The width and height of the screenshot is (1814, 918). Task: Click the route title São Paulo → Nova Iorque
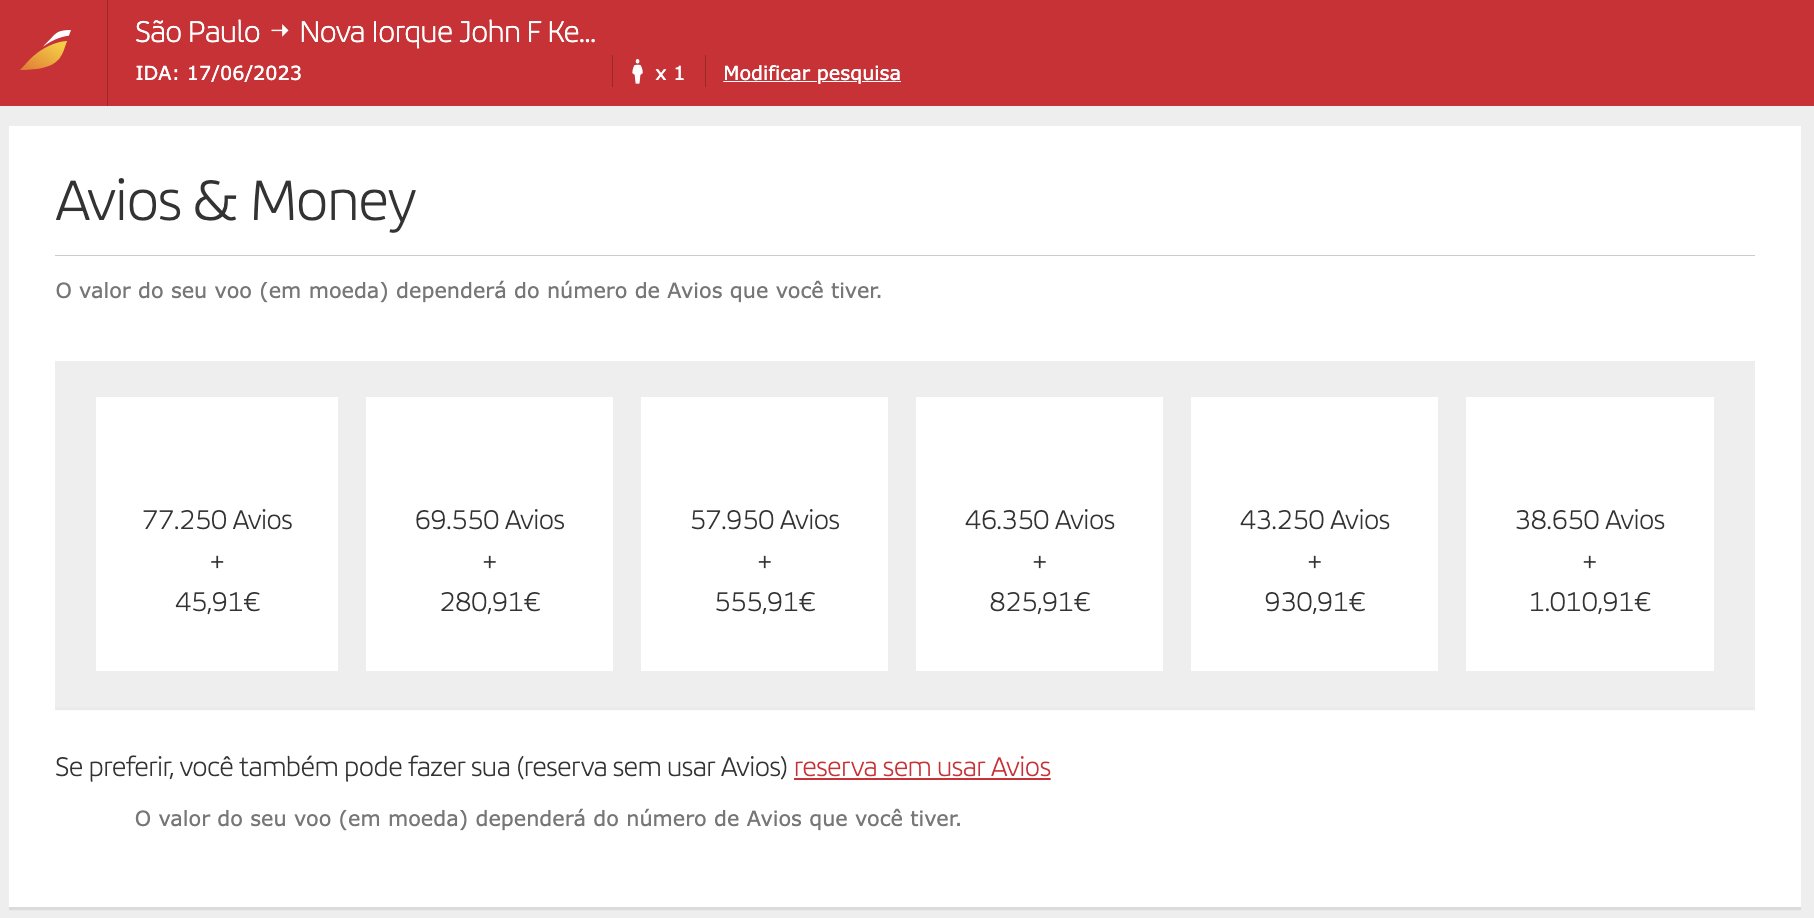pyautogui.click(x=365, y=32)
